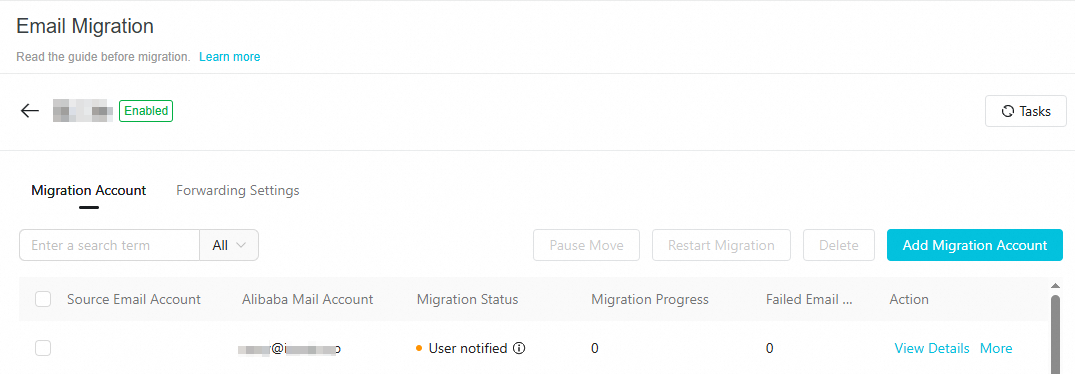Tick the first row's checkbox
This screenshot has height=374, width=1075.
coord(43,348)
